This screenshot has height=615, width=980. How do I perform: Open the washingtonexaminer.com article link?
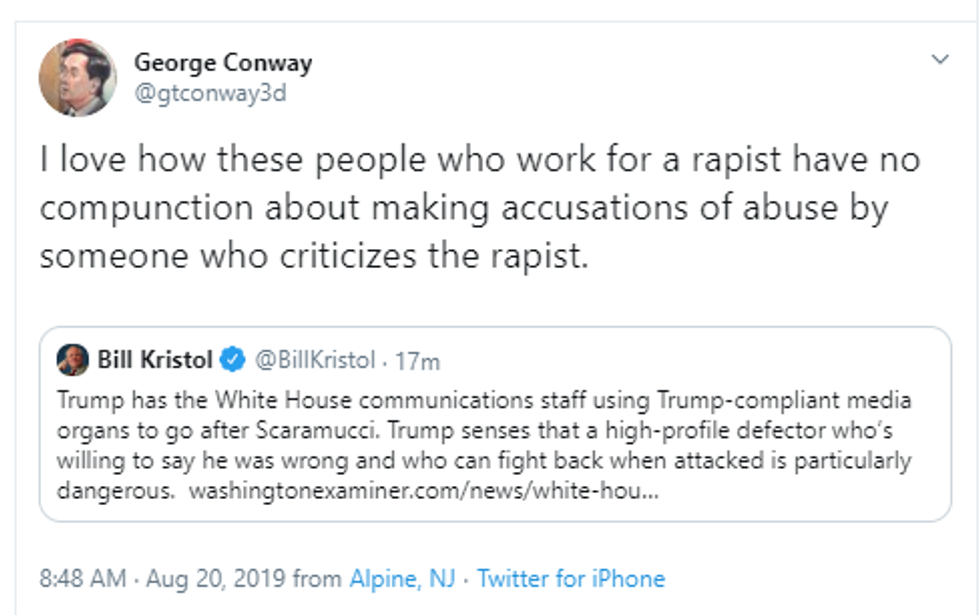(424, 491)
